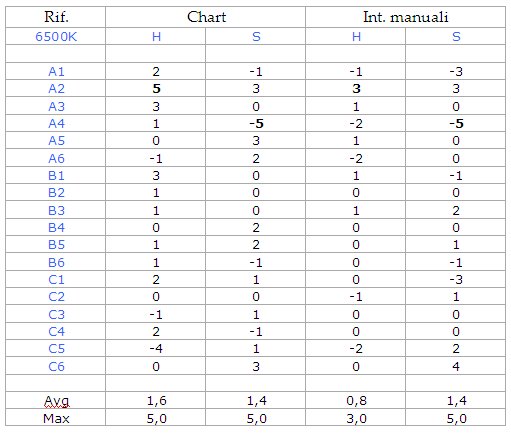Select the 6500K reference cell
The width and height of the screenshot is (511, 433).
(x=56, y=36)
